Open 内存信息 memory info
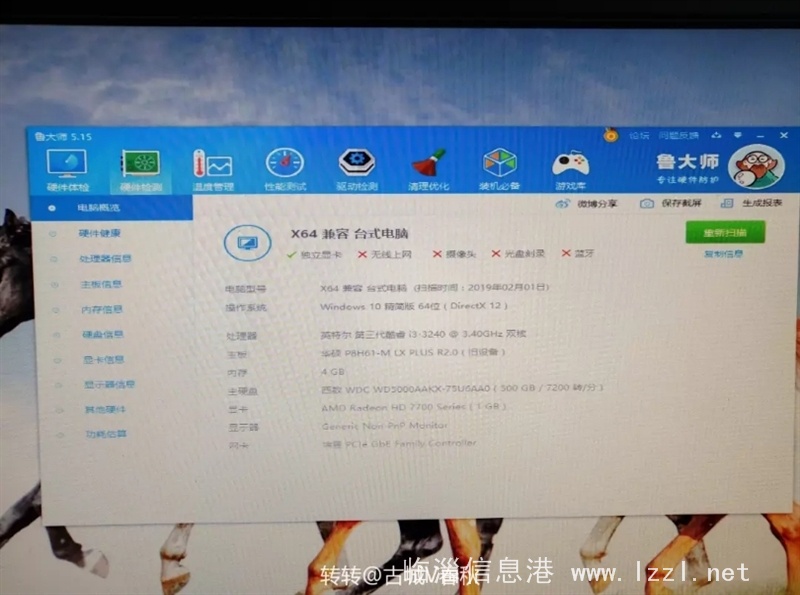 point(102,309)
